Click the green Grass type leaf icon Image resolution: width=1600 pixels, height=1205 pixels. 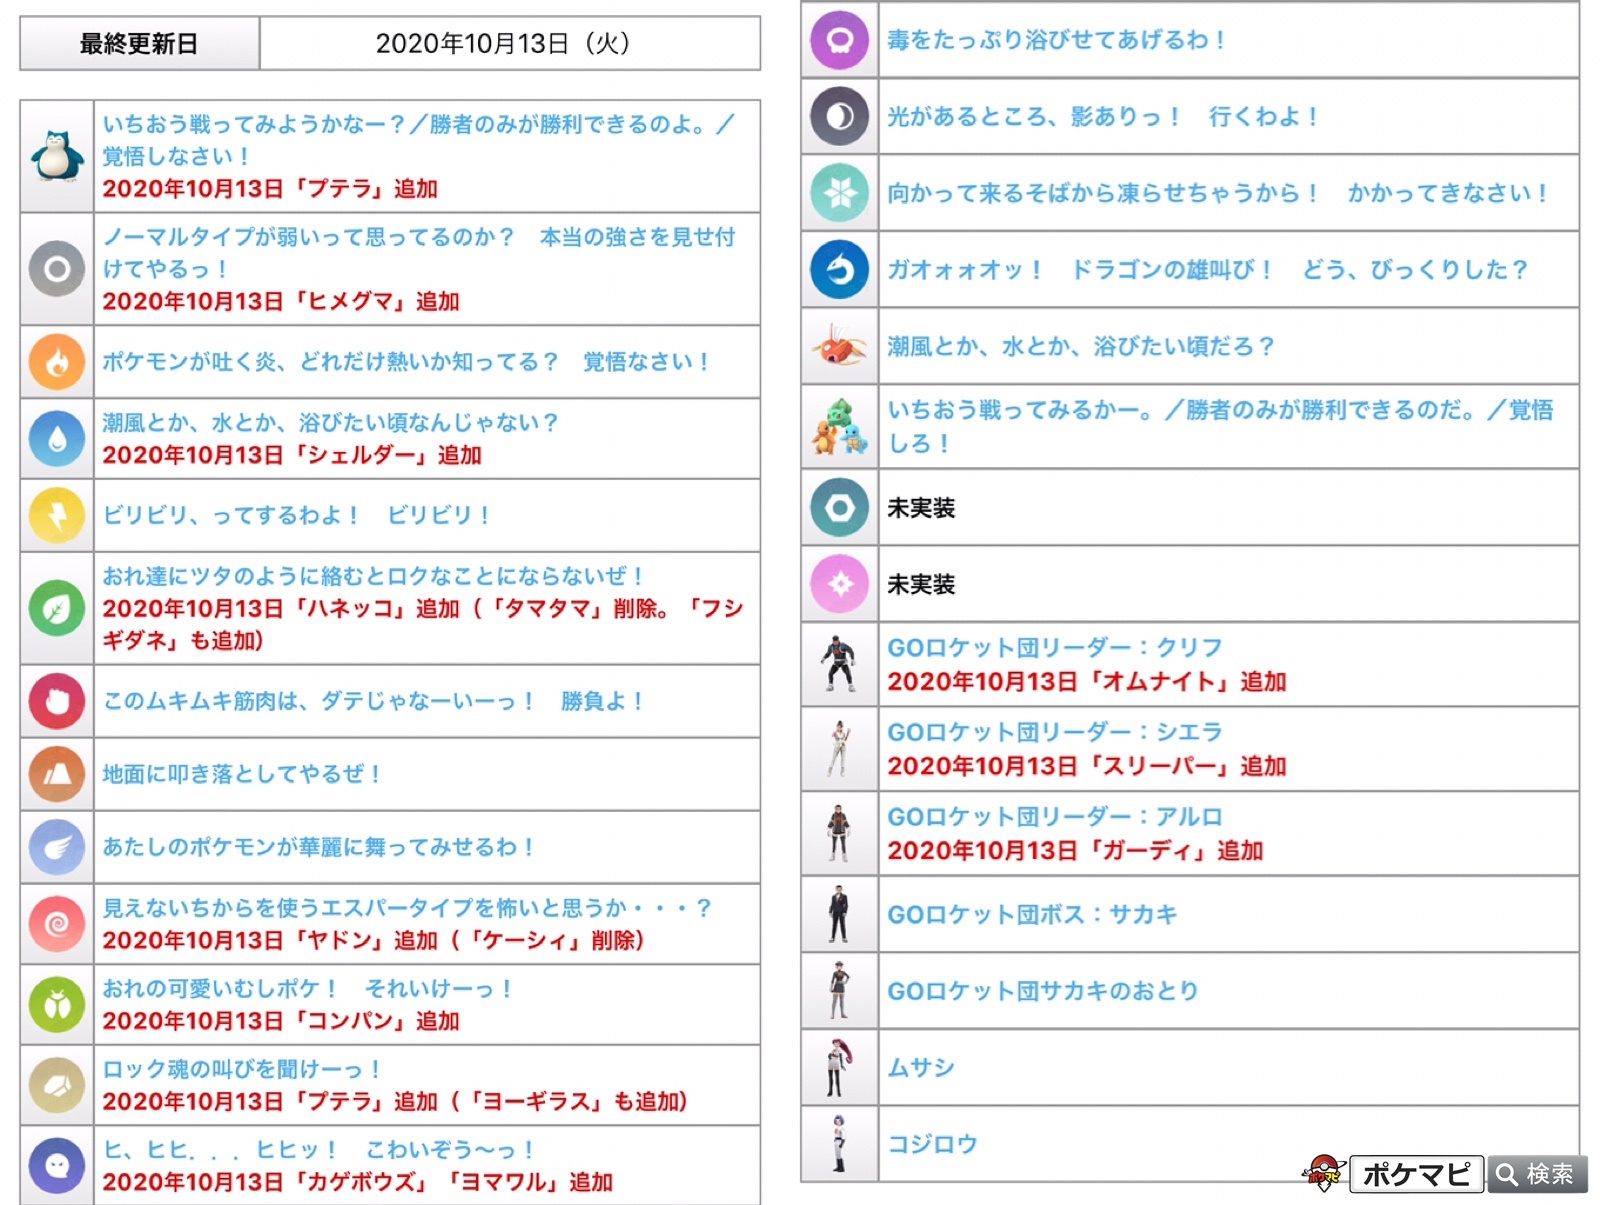pyautogui.click(x=57, y=608)
